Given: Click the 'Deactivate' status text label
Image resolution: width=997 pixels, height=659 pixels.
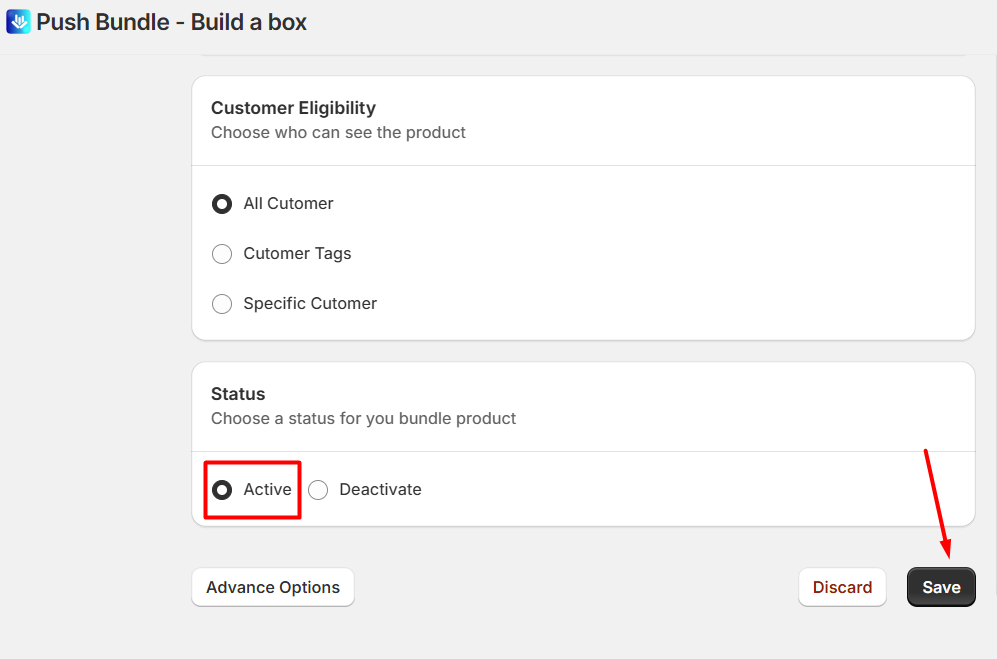Looking at the screenshot, I should click(x=380, y=489).
